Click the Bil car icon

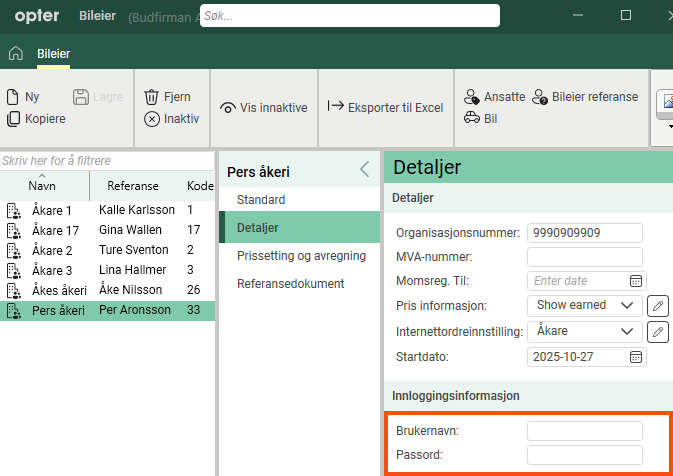tap(472, 118)
